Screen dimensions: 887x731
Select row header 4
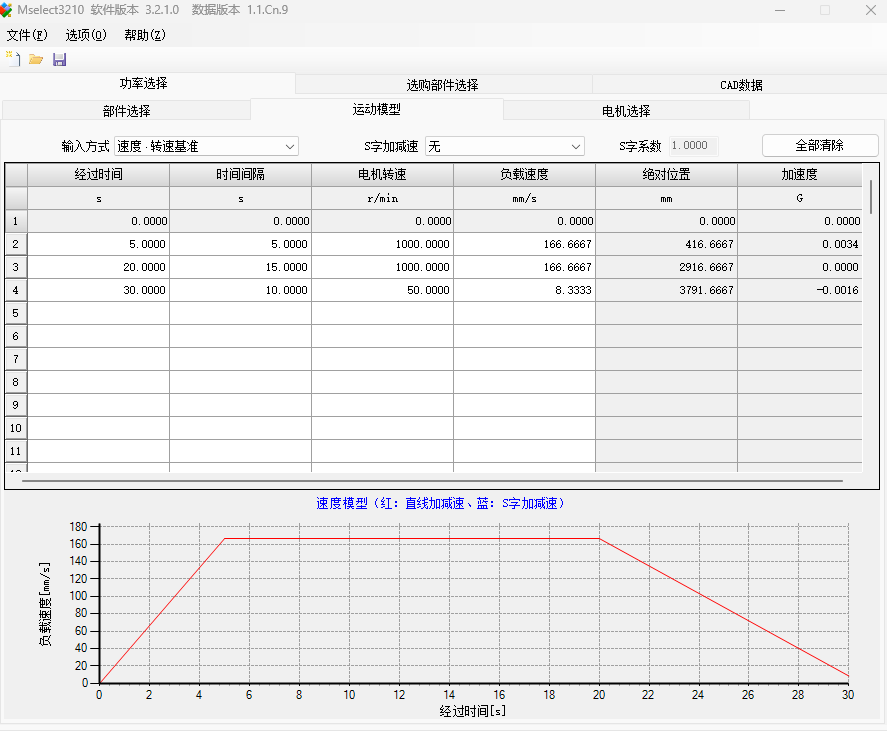[16, 290]
